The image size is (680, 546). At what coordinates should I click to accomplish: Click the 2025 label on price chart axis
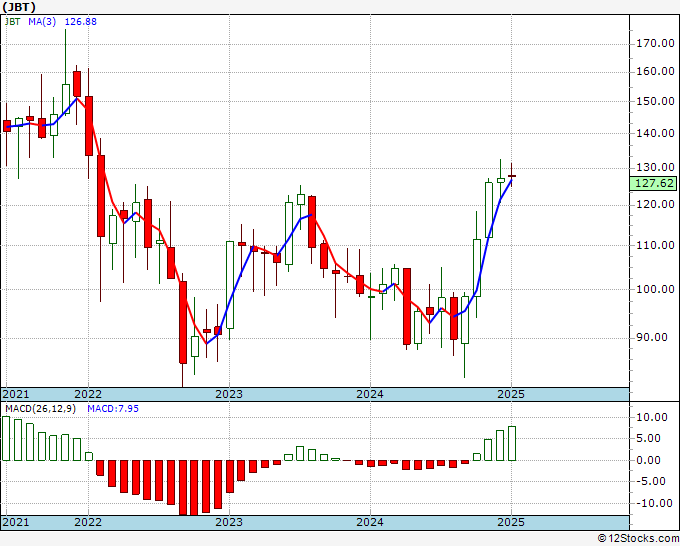point(511,394)
